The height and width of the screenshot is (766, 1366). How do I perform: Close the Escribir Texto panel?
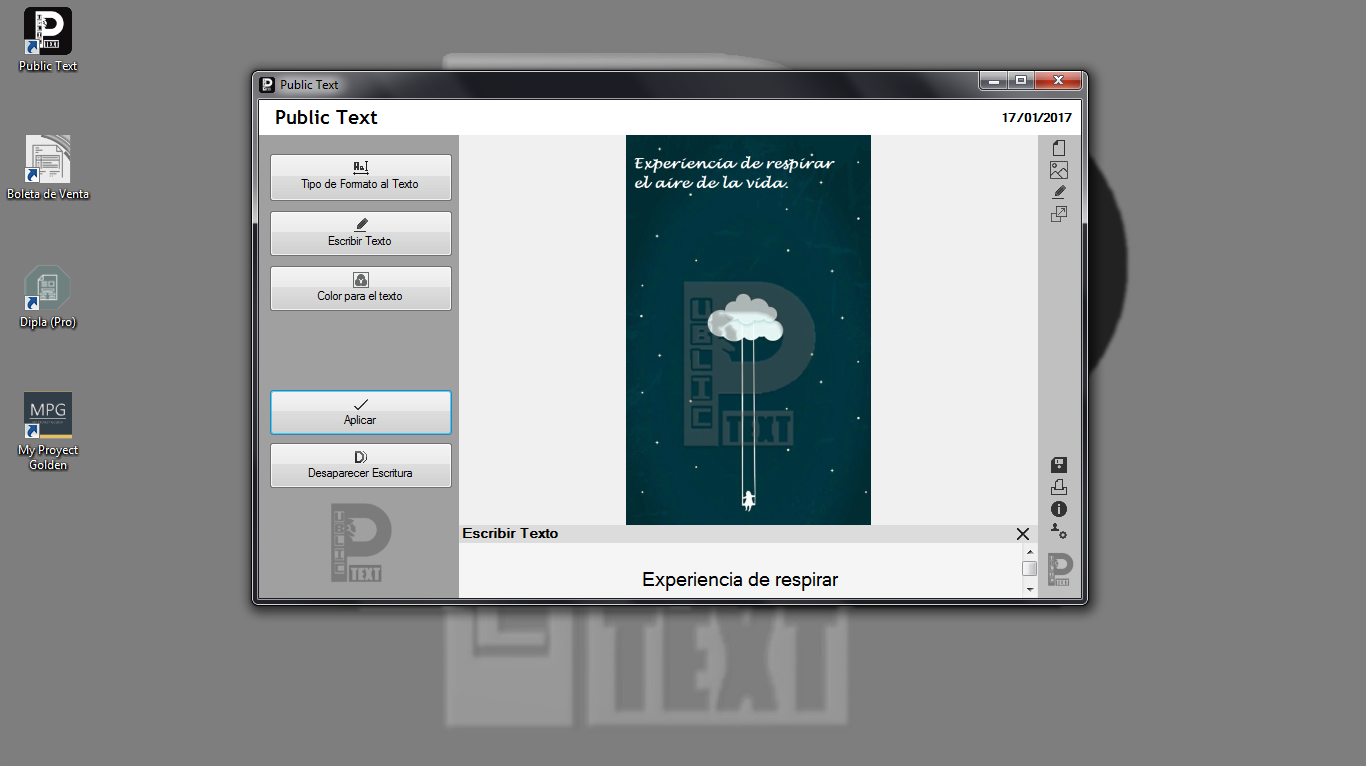[1022, 534]
